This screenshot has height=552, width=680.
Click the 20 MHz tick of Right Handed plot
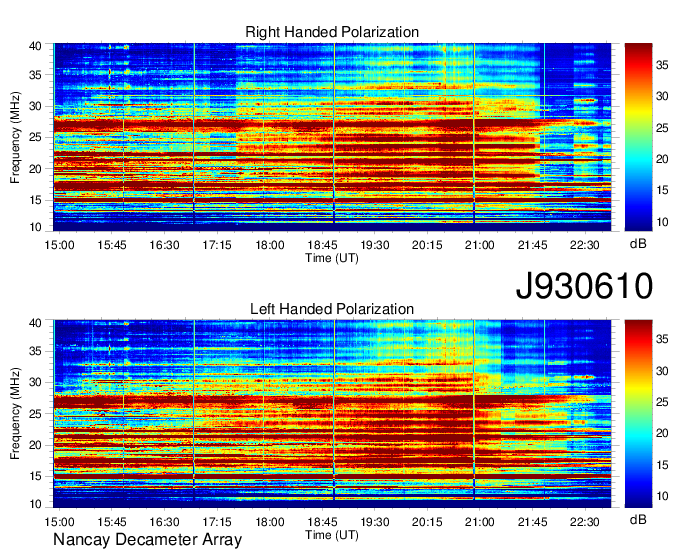point(35,169)
